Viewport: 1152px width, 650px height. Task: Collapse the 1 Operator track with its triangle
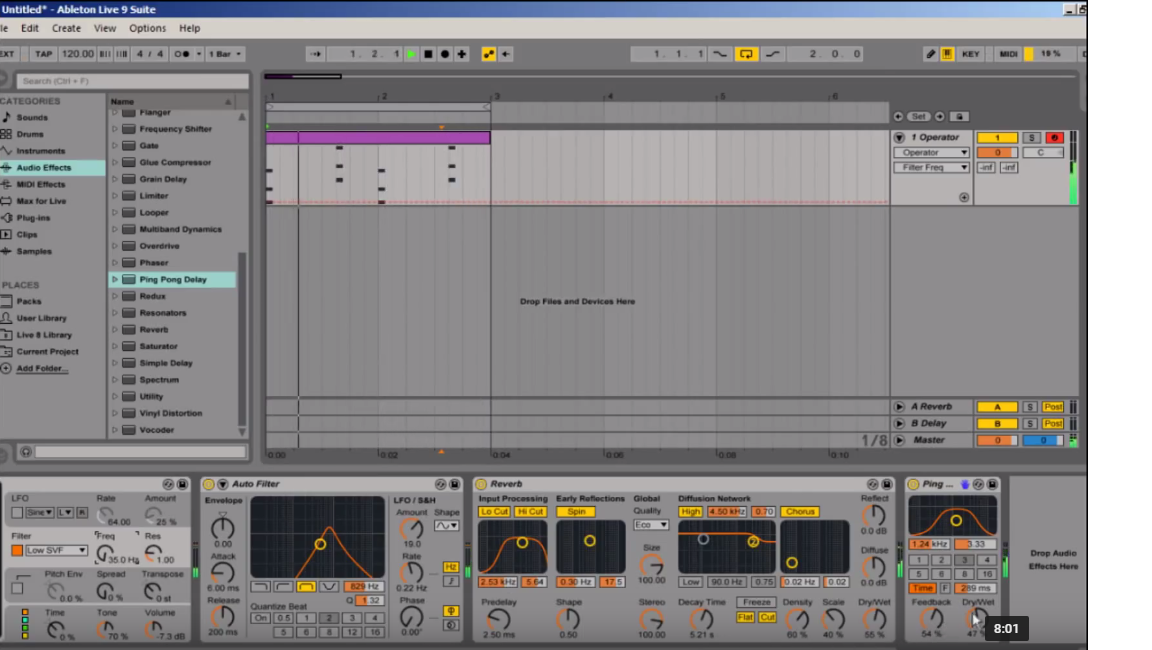pos(899,137)
